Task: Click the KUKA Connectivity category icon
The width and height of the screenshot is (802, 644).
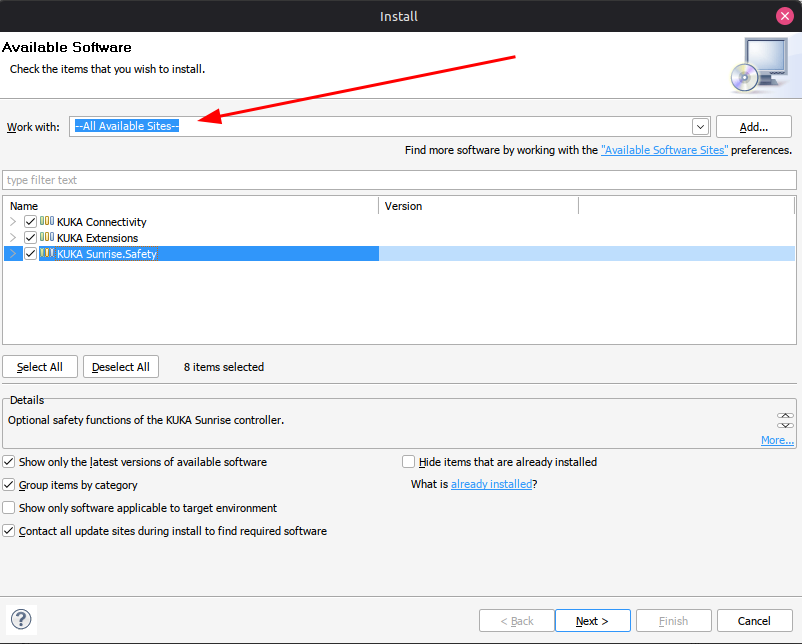Action: click(x=47, y=221)
